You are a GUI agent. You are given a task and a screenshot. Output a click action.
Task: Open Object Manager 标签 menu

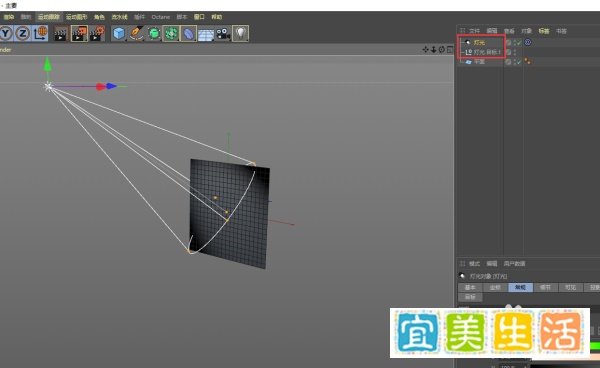pos(544,31)
